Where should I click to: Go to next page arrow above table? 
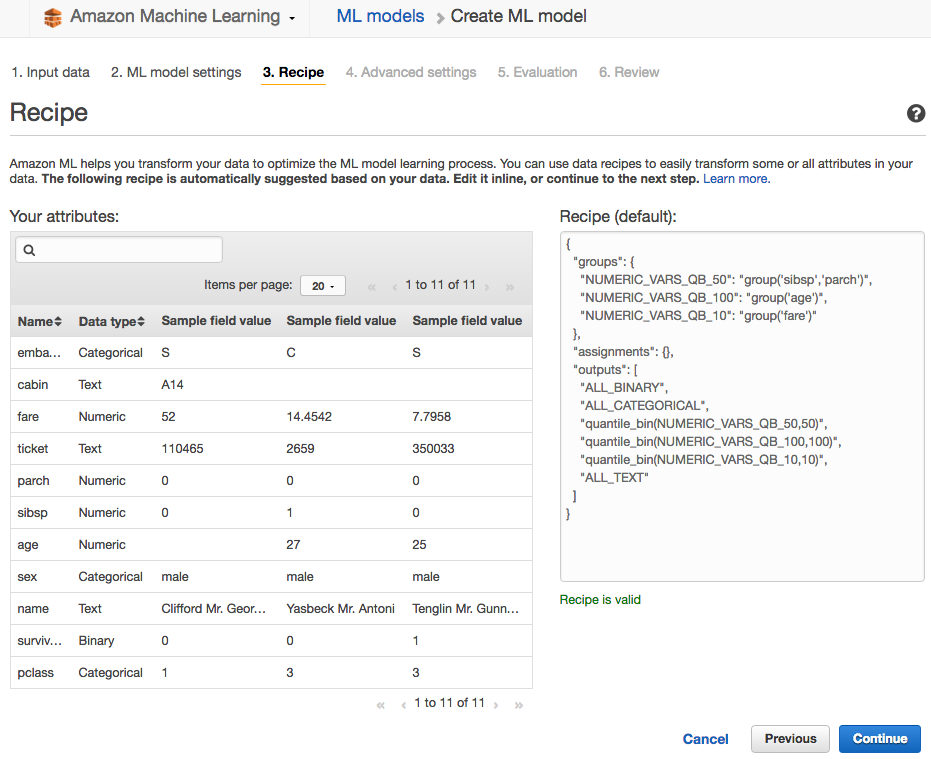tap(487, 287)
